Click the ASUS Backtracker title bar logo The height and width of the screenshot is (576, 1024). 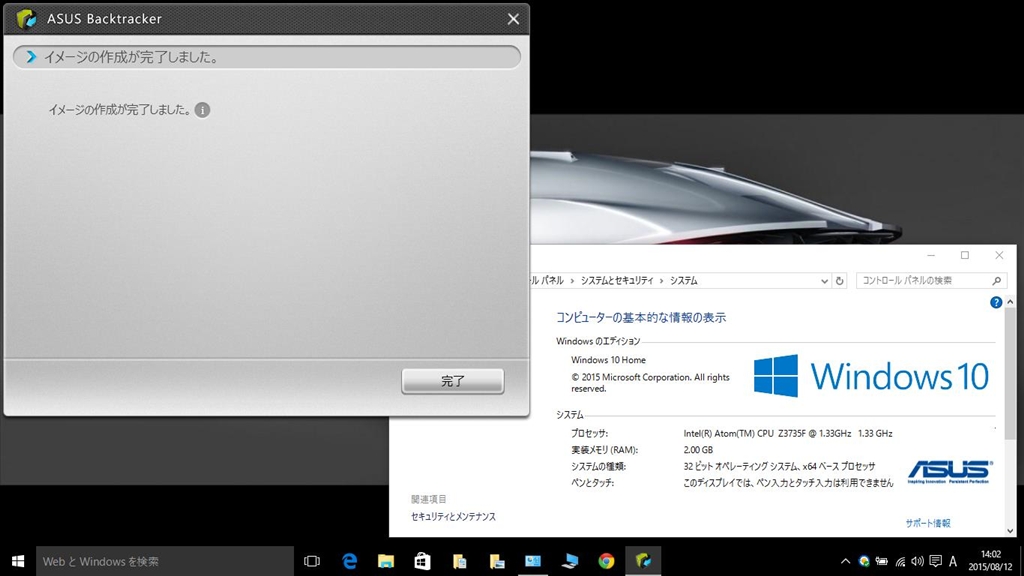click(x=26, y=19)
